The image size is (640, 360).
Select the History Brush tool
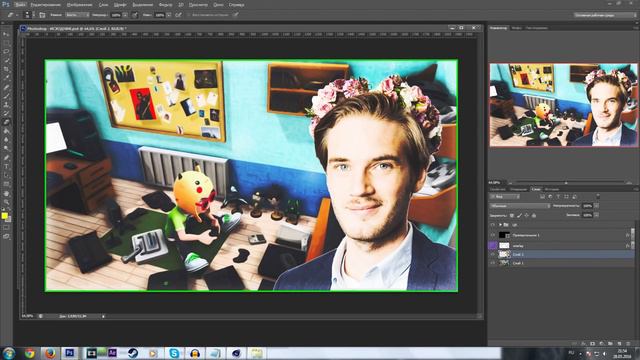pos(6,113)
